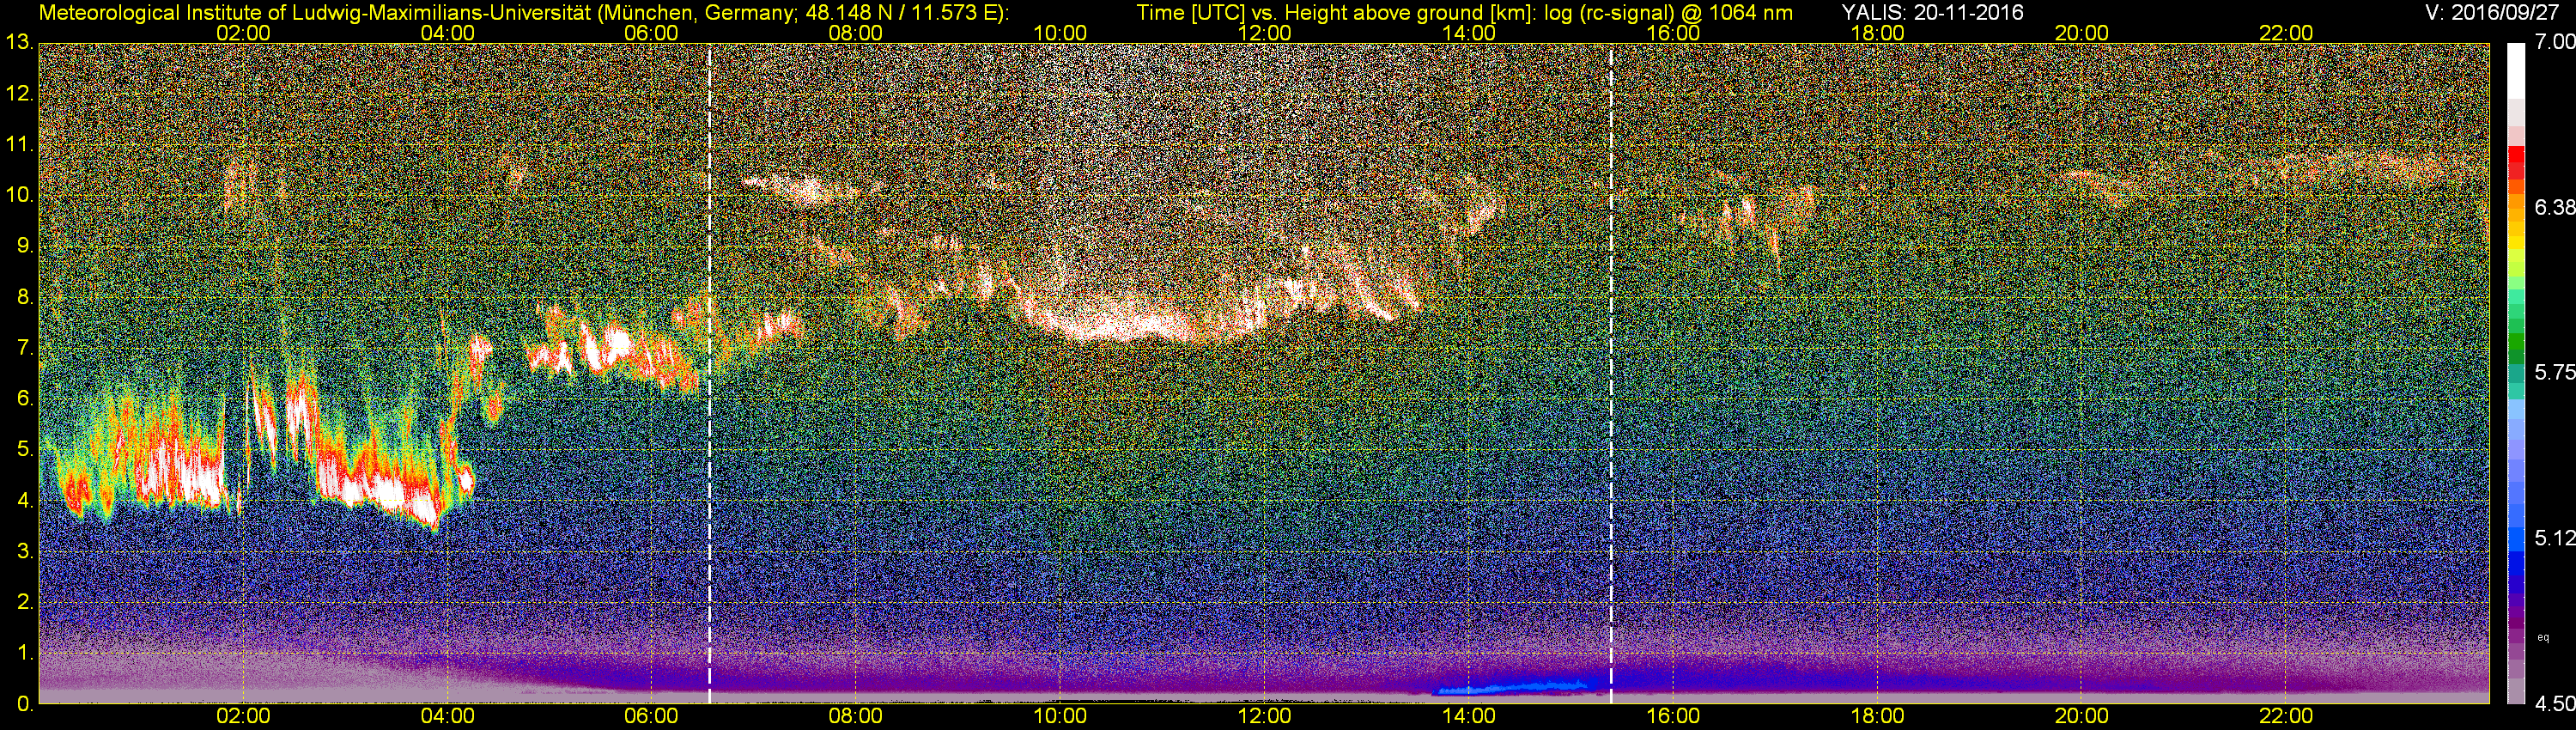Click the 'Time [UTC] vs. Height above ground' caption
2576x730 pixels.
click(x=1465, y=13)
